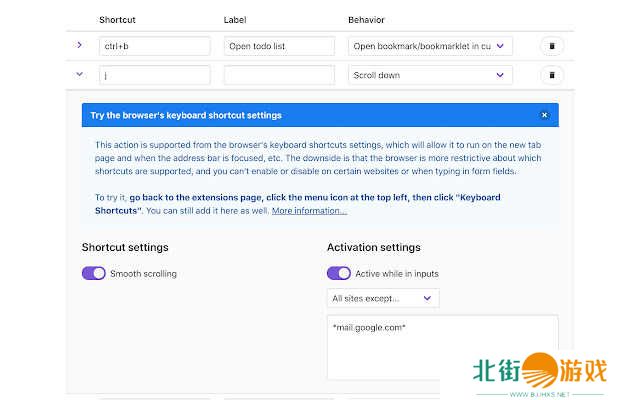
Task: Focus the j shortcut input
Action: tap(154, 75)
